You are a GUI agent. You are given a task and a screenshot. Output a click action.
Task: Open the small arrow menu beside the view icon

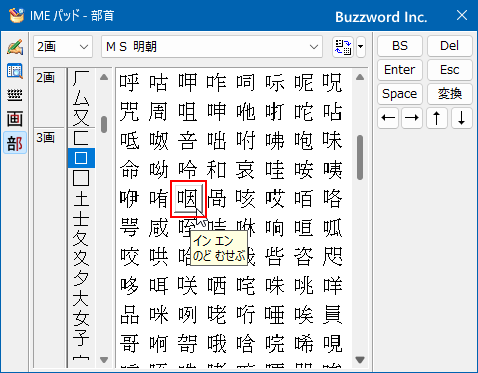coord(361,47)
